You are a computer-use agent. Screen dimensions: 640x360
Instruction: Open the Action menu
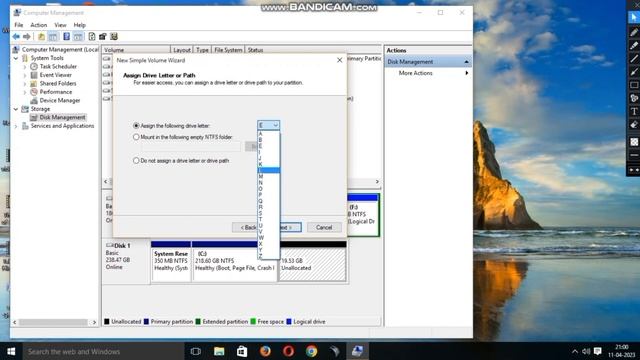tap(39, 25)
